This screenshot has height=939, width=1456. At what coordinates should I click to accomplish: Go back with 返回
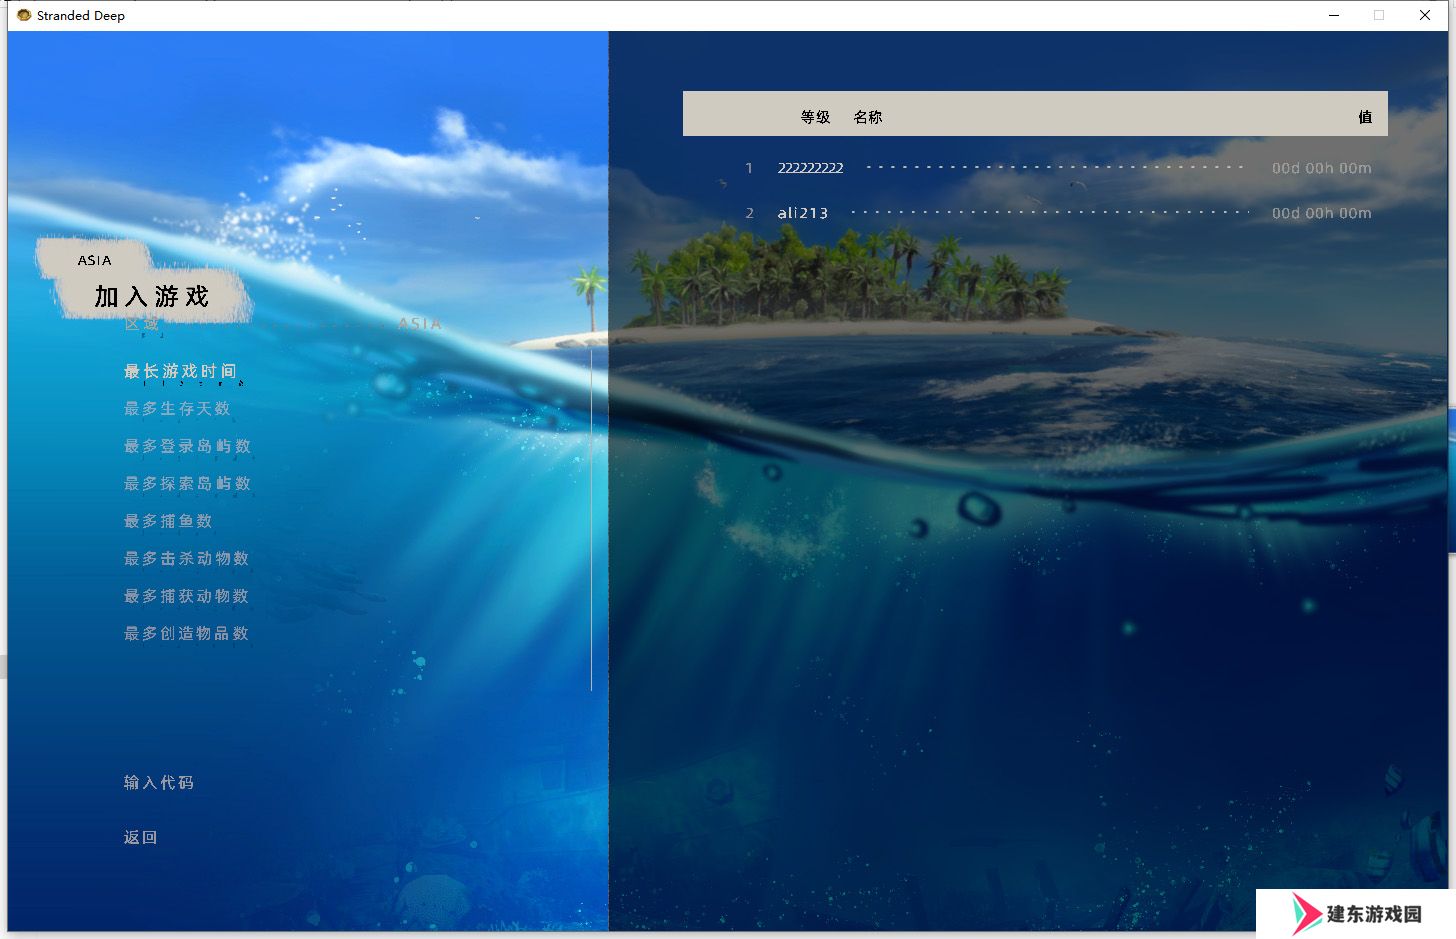click(141, 838)
